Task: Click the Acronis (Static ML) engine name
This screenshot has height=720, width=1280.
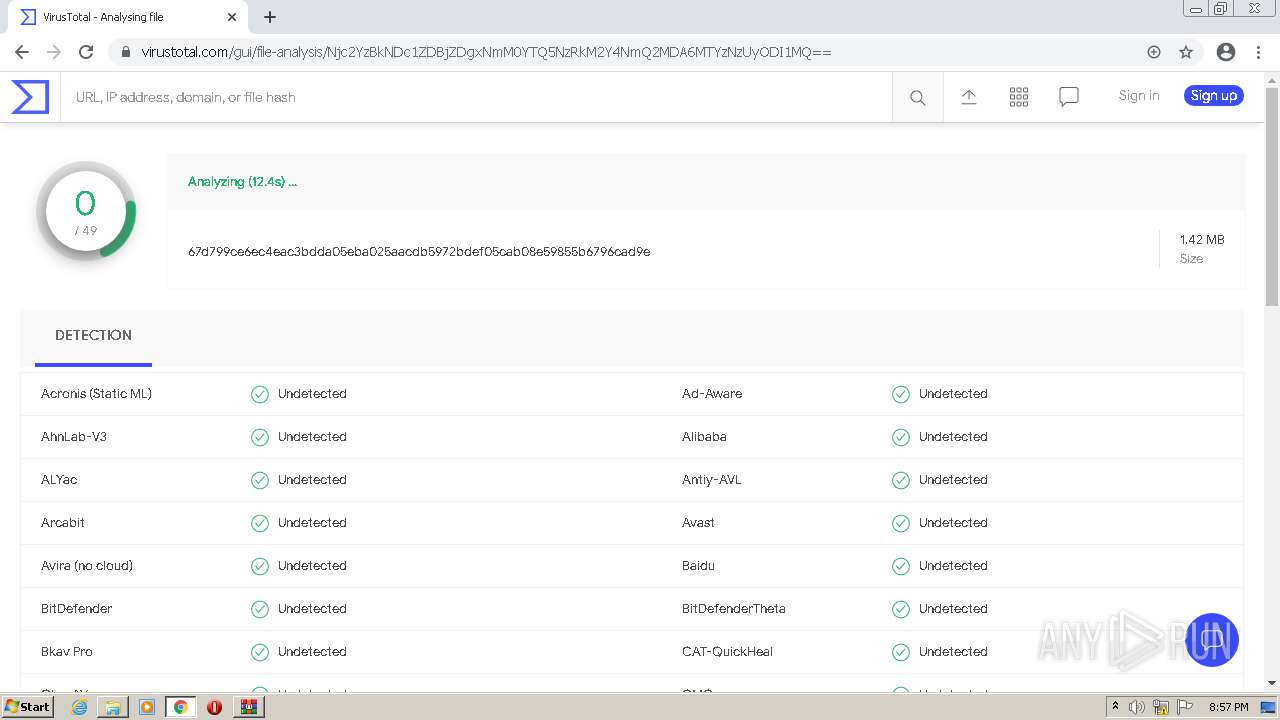Action: point(96,394)
